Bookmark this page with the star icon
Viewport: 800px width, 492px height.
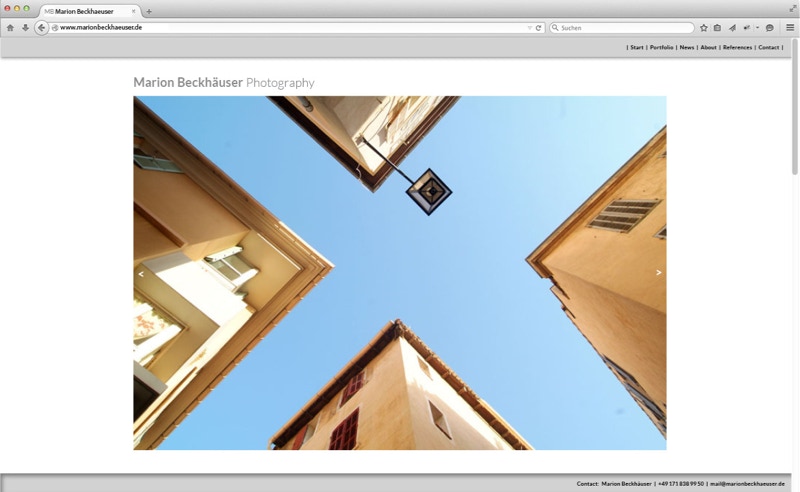(703, 28)
